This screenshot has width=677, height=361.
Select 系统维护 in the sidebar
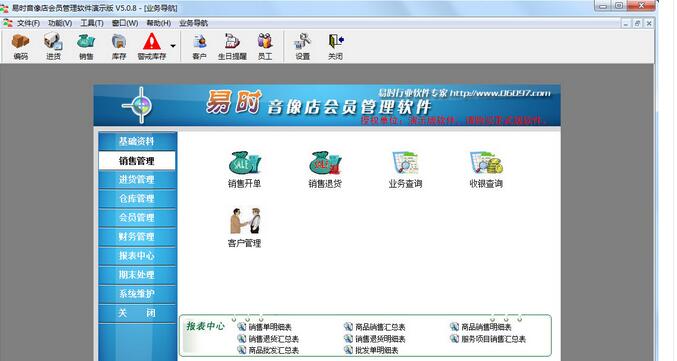[137, 294]
